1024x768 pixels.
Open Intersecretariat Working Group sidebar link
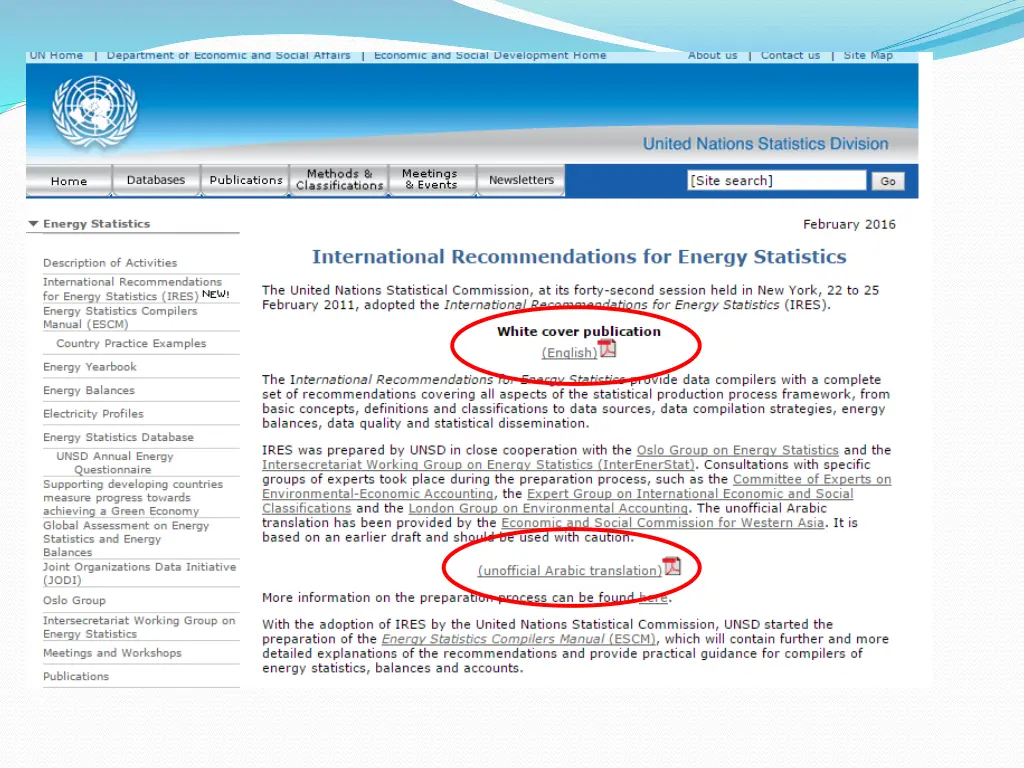(x=139, y=627)
